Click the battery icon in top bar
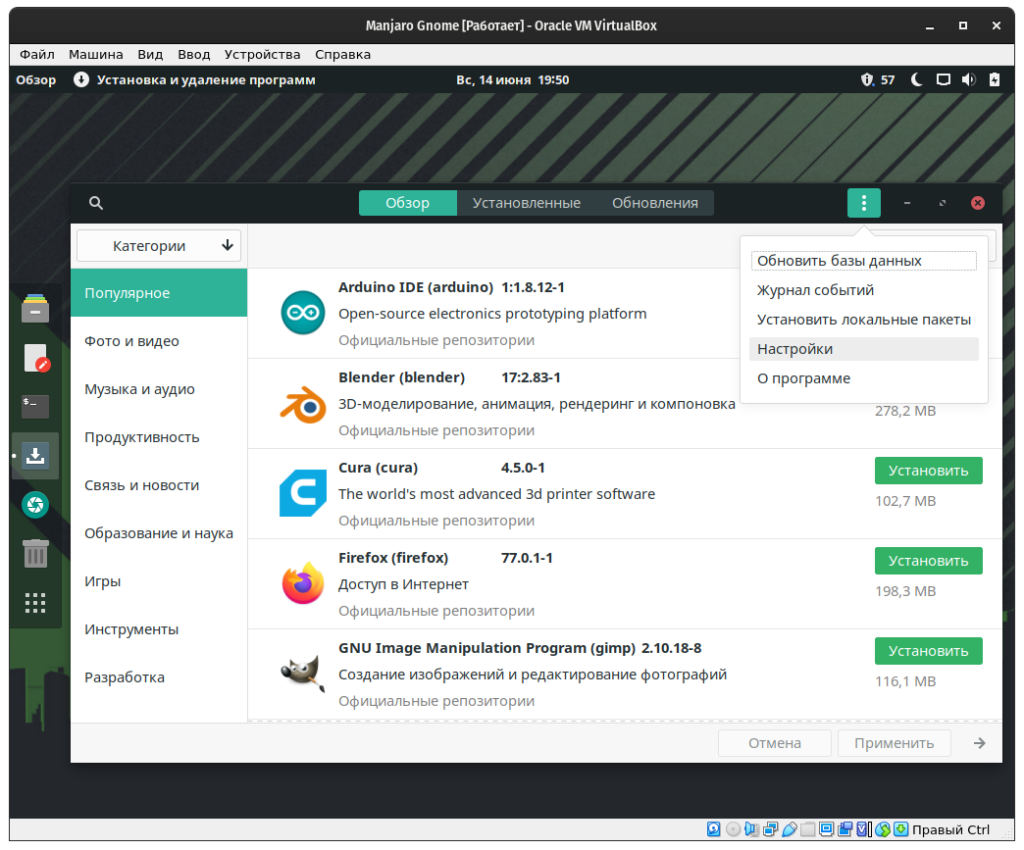Viewport: 1024px width, 850px height. coord(994,80)
